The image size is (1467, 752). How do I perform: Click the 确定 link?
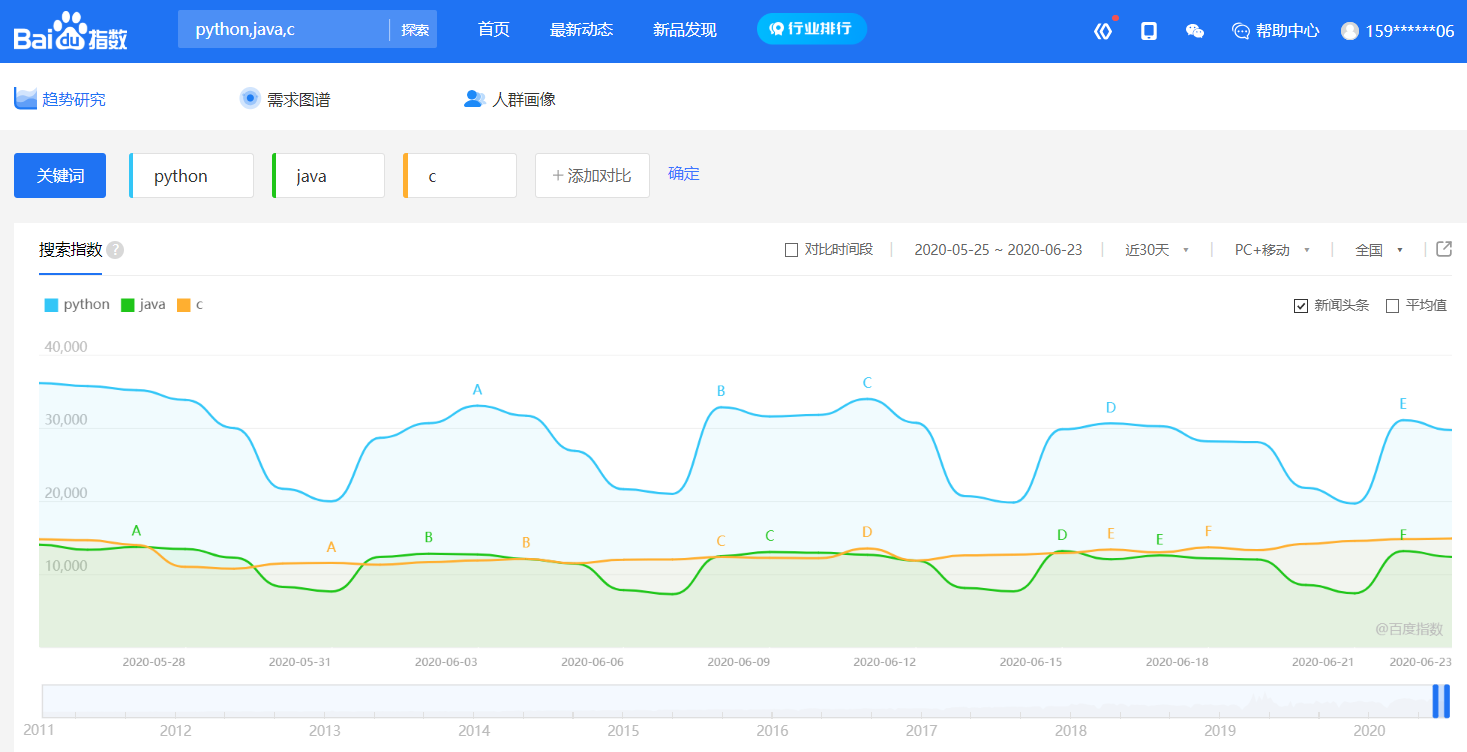pyautogui.click(x=684, y=174)
